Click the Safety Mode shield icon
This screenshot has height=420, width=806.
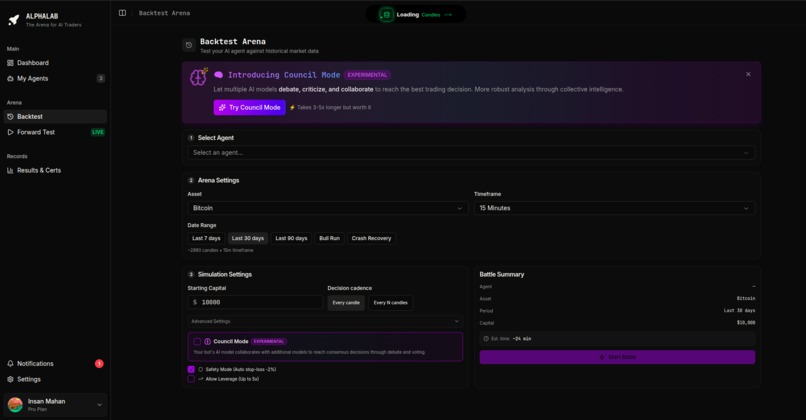(x=200, y=369)
